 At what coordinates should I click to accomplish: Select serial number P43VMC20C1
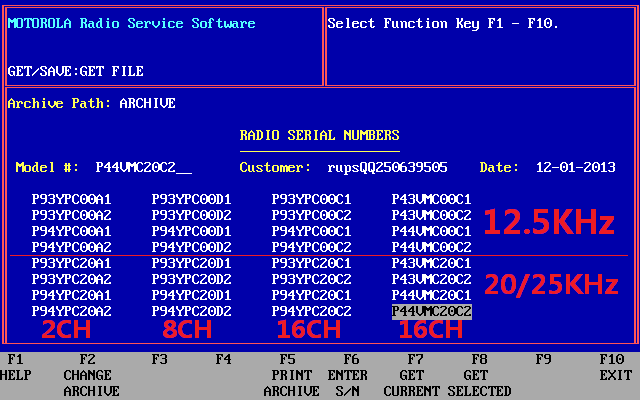point(431,263)
